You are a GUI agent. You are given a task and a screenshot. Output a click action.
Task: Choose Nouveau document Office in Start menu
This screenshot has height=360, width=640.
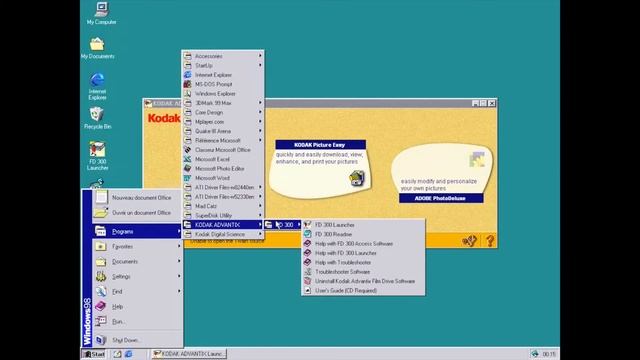click(x=137, y=198)
